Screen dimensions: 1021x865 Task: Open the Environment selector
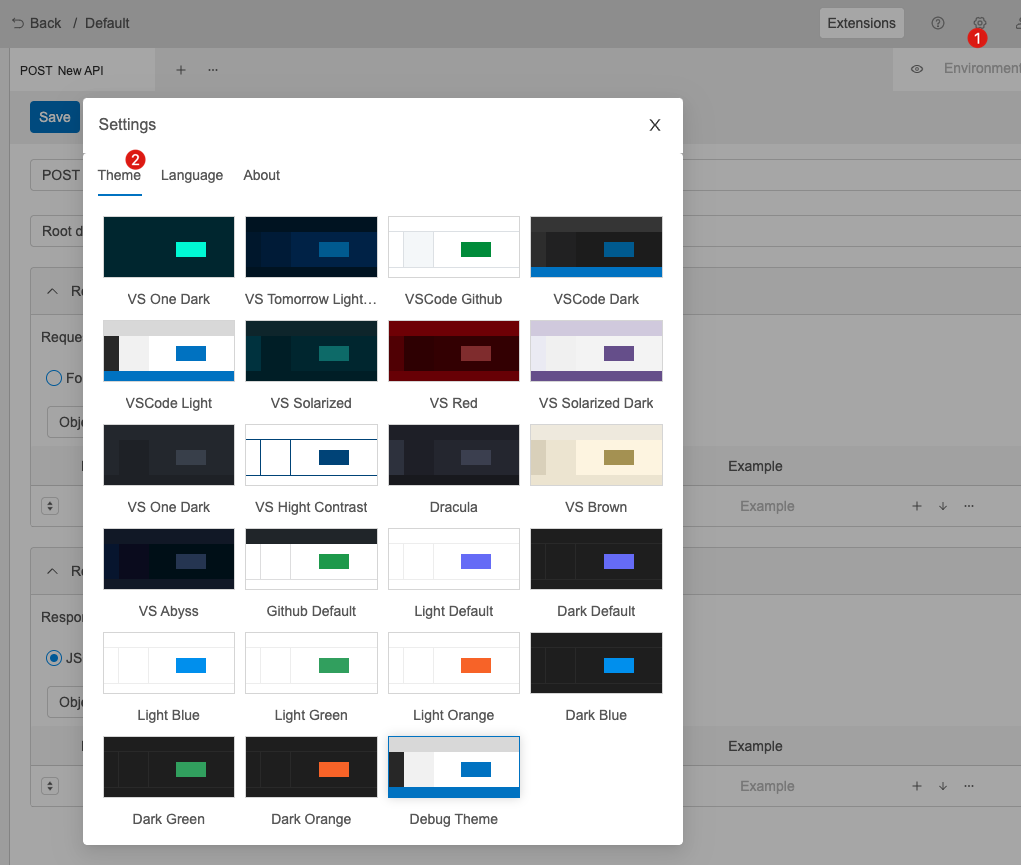[x=981, y=68]
